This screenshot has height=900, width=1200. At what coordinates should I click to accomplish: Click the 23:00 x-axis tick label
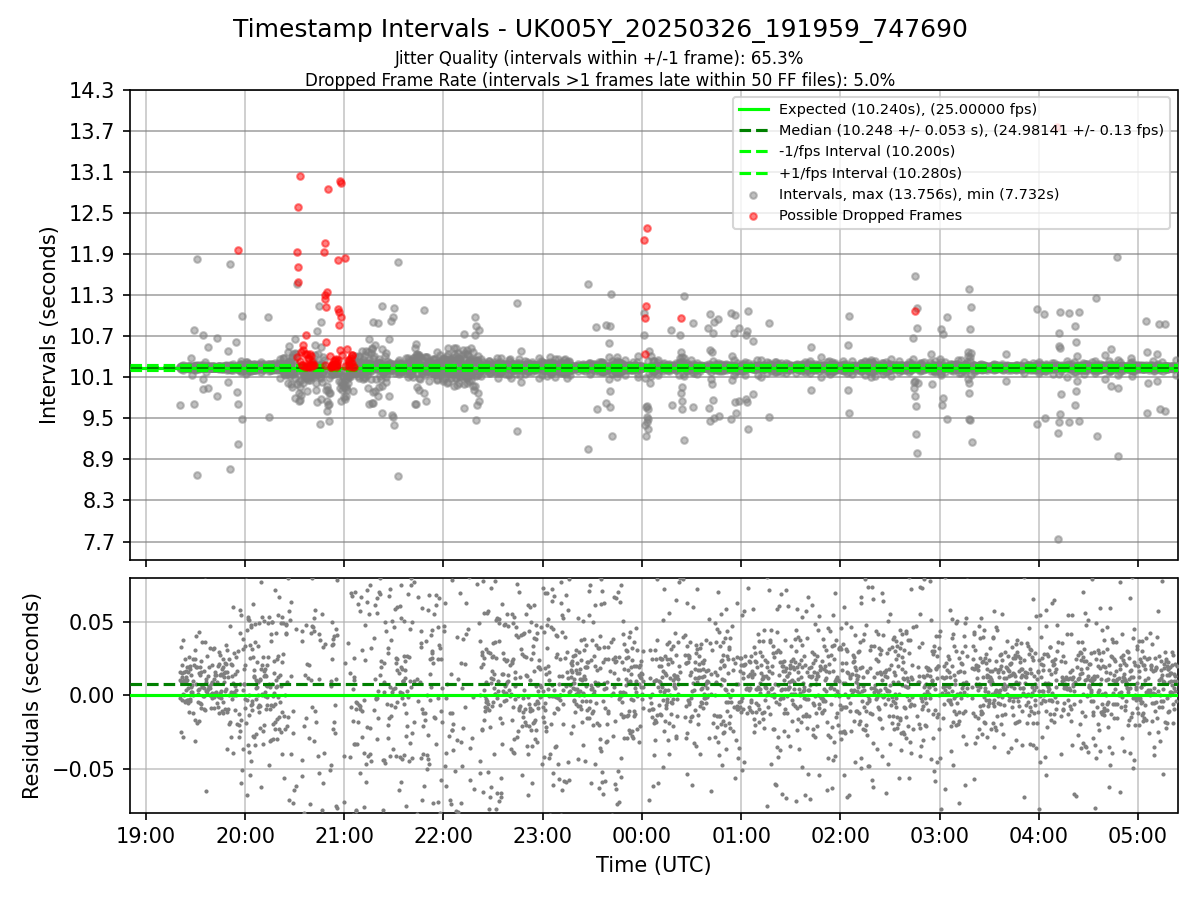(543, 834)
